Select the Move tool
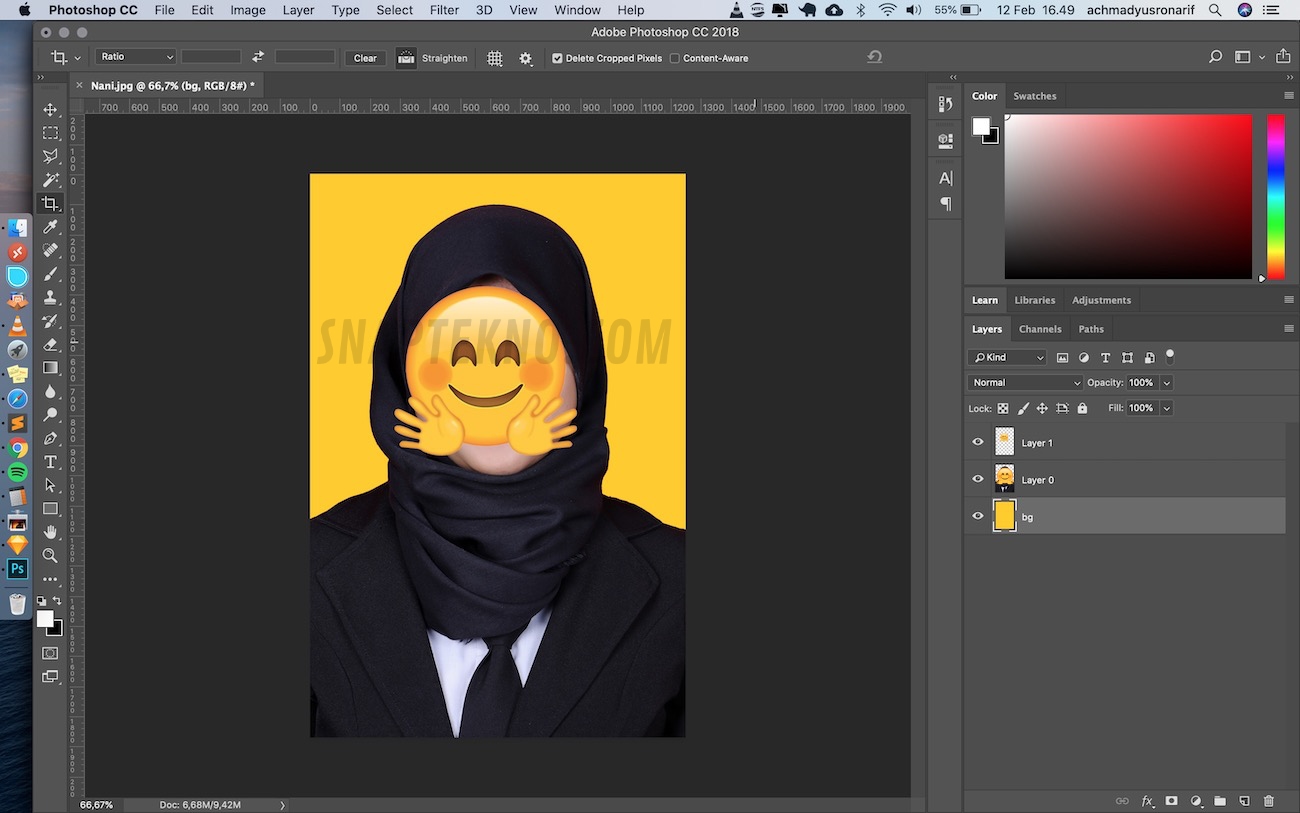This screenshot has height=813, width=1300. point(50,109)
